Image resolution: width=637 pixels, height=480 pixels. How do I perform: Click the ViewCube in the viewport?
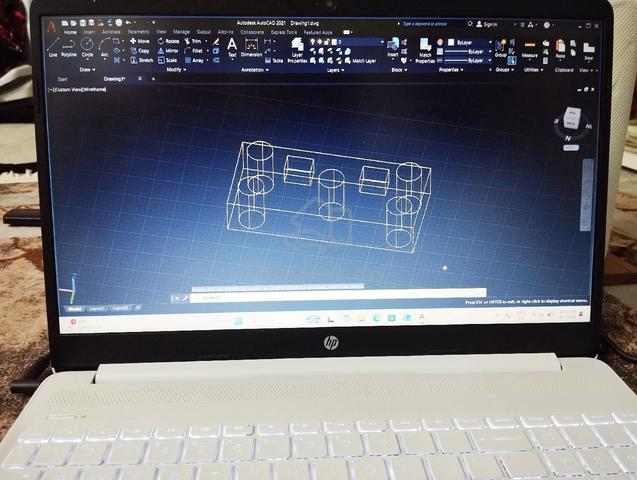[x=572, y=119]
